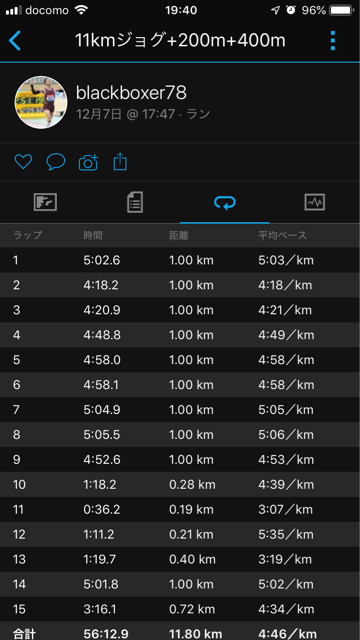Tap the 時間 column header

[93, 236]
